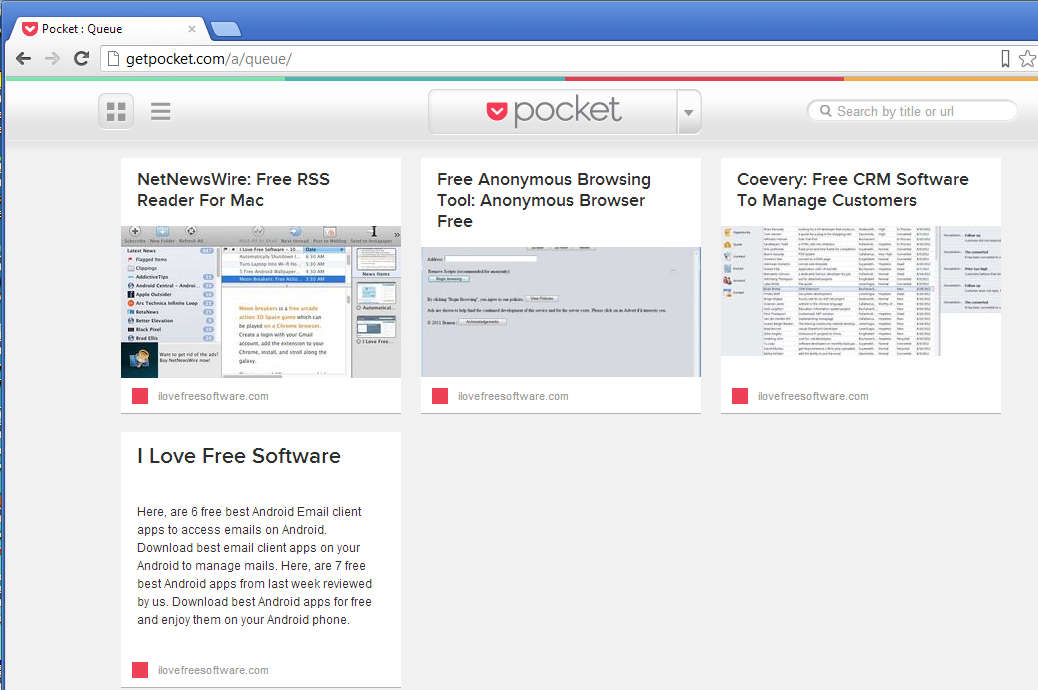Click the Pocket logo
The image size is (1038, 690).
coord(553,111)
